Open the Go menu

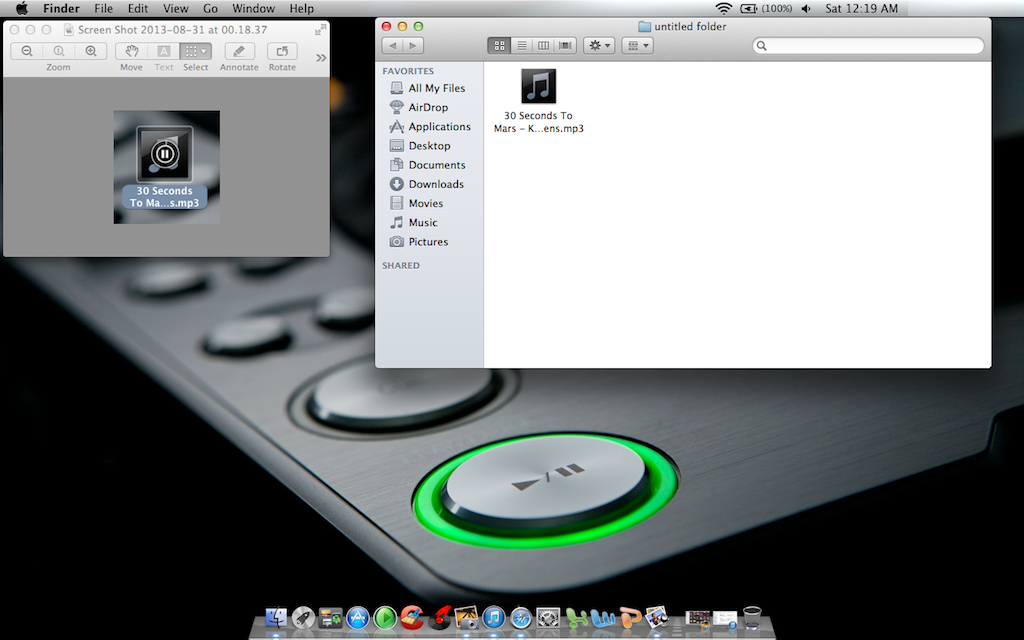[x=210, y=8]
